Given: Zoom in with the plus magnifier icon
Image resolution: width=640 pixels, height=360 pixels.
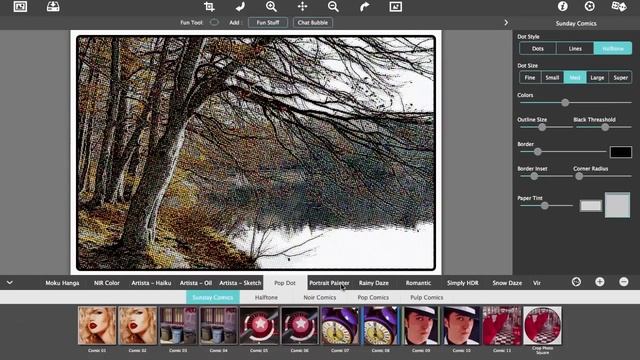Looking at the screenshot, I should point(271,6).
